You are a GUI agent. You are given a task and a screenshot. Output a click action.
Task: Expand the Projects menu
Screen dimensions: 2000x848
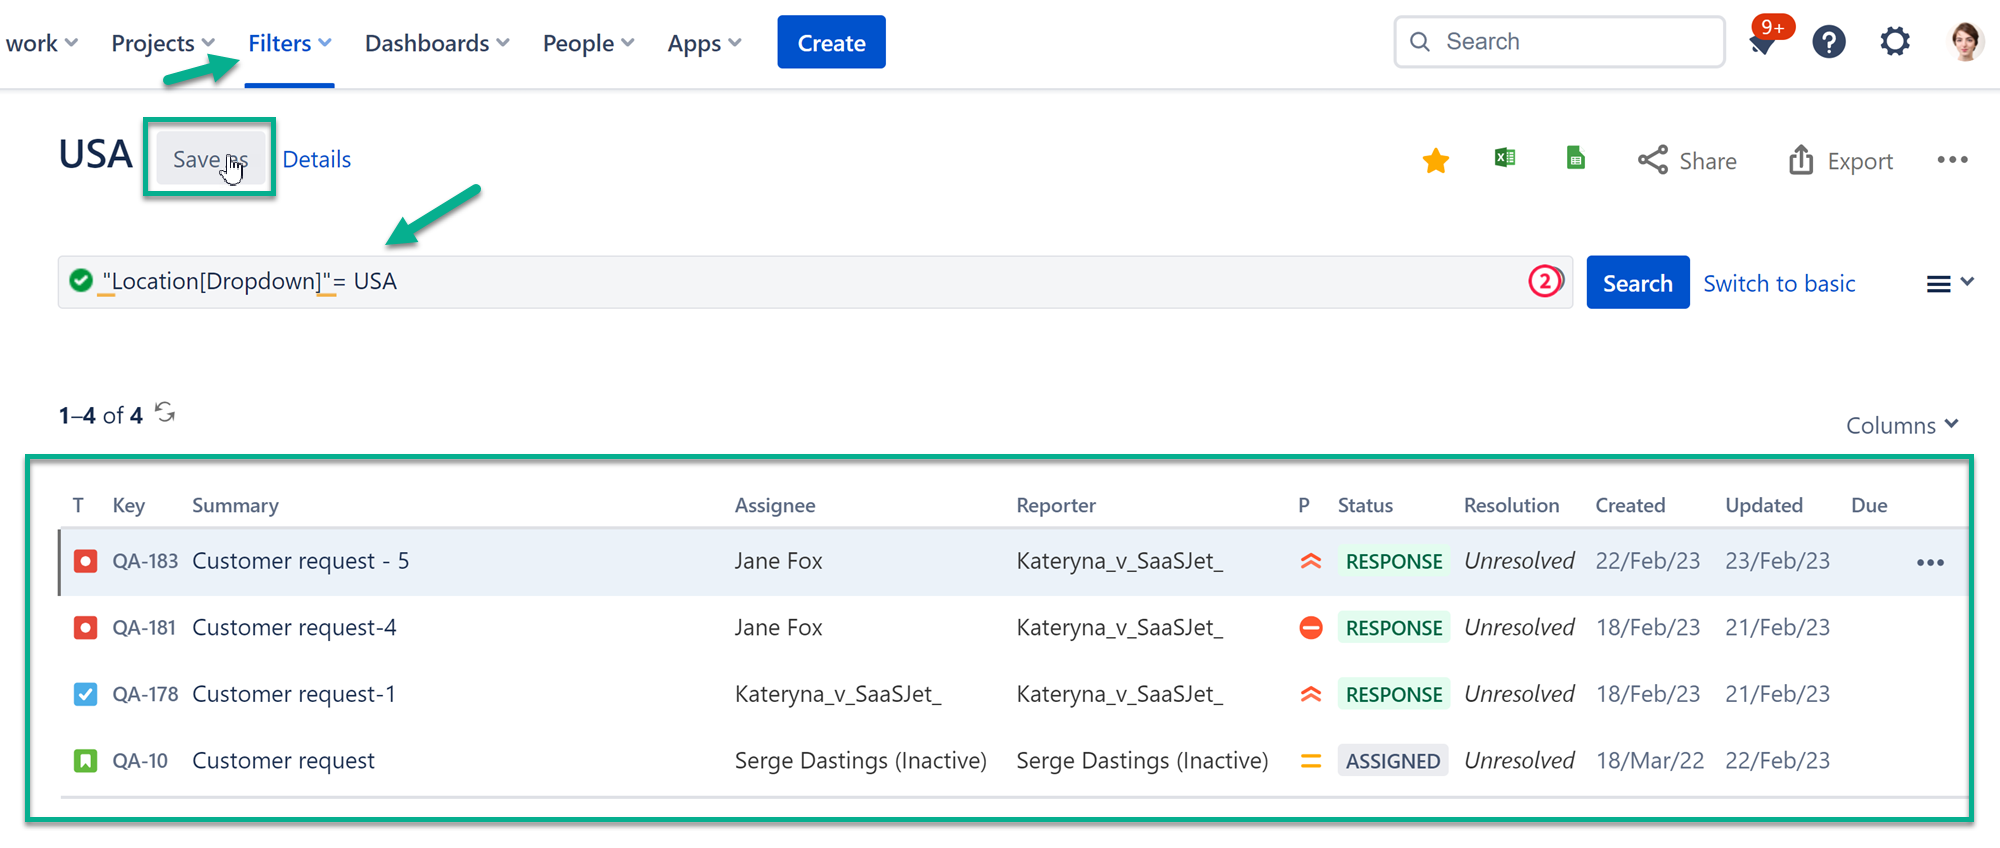pyautogui.click(x=162, y=43)
